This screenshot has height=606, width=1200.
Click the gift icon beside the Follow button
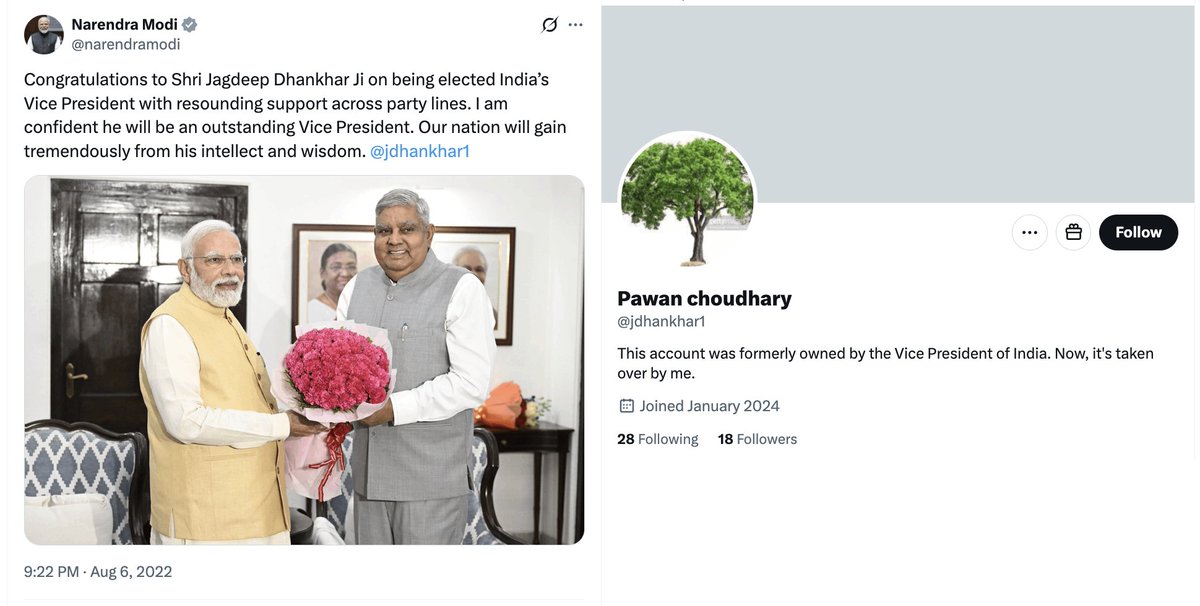pos(1073,232)
